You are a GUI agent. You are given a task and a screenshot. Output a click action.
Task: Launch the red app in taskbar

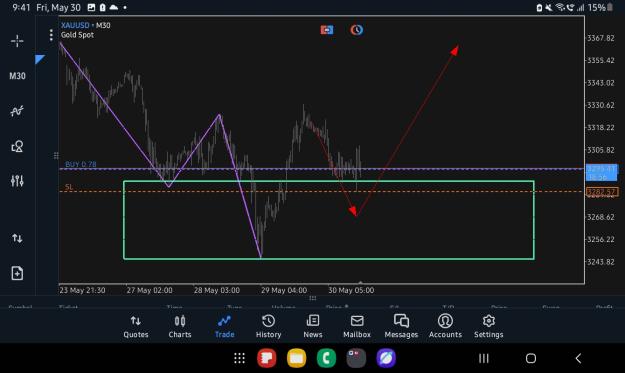tap(267, 358)
